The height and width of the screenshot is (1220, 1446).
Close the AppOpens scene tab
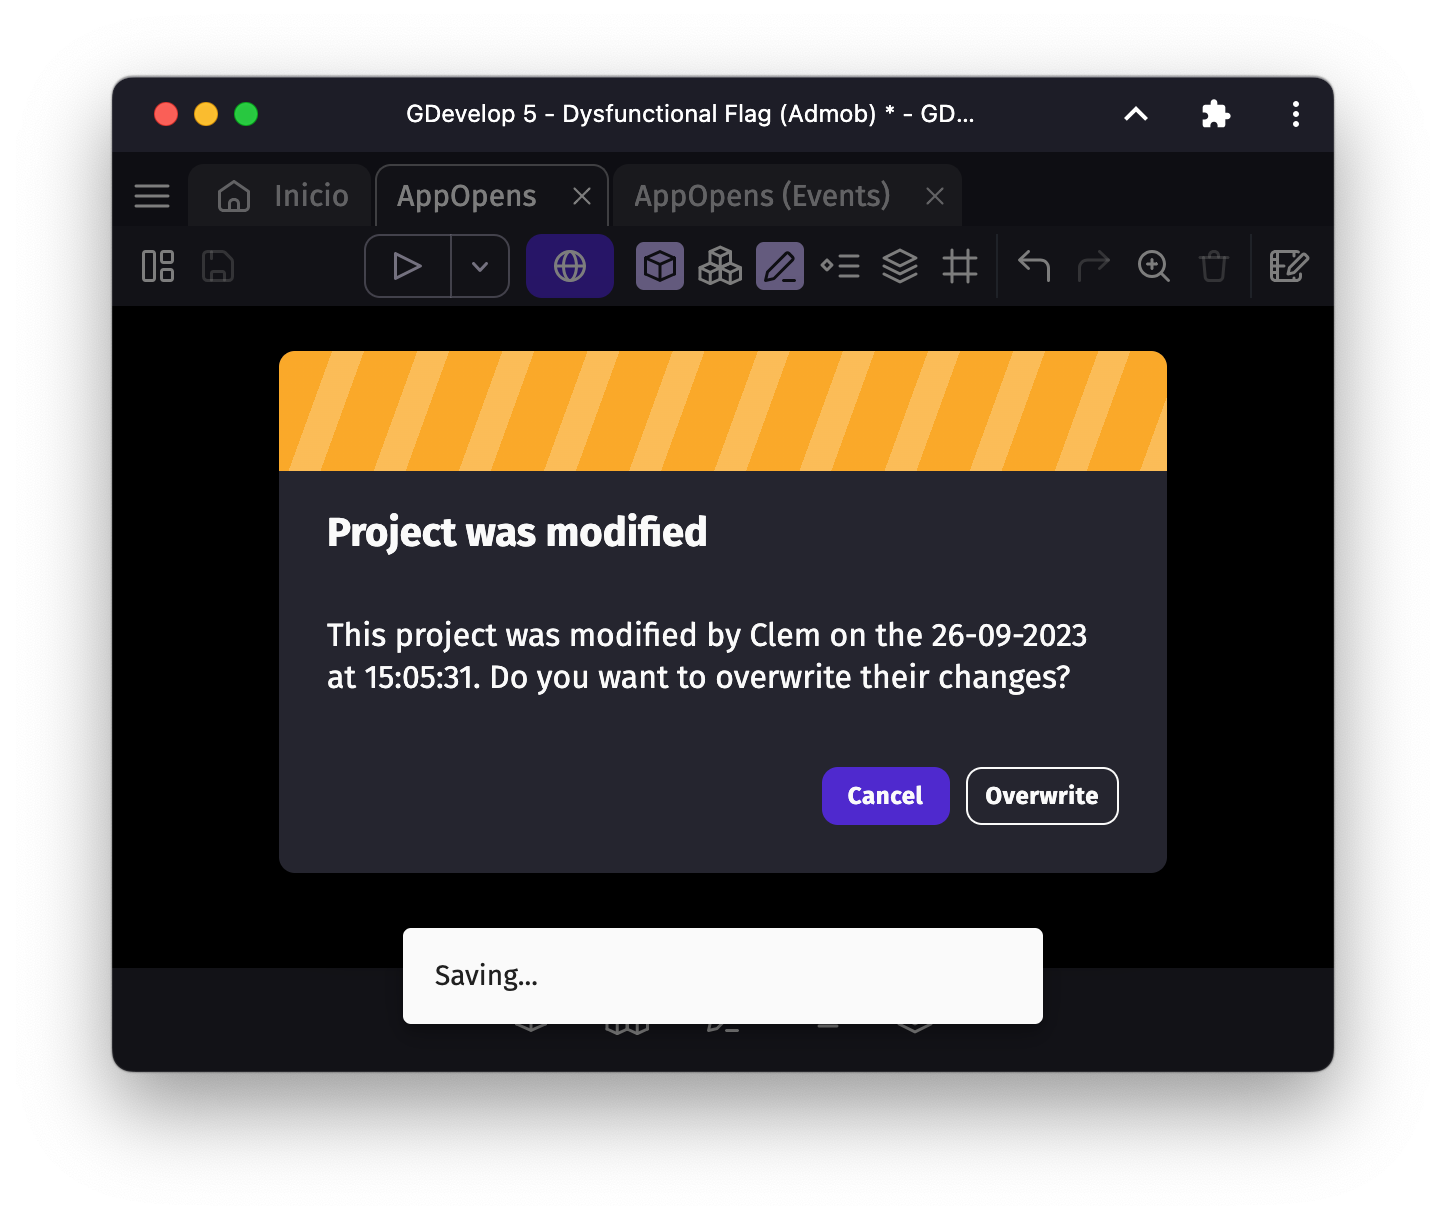point(582,196)
